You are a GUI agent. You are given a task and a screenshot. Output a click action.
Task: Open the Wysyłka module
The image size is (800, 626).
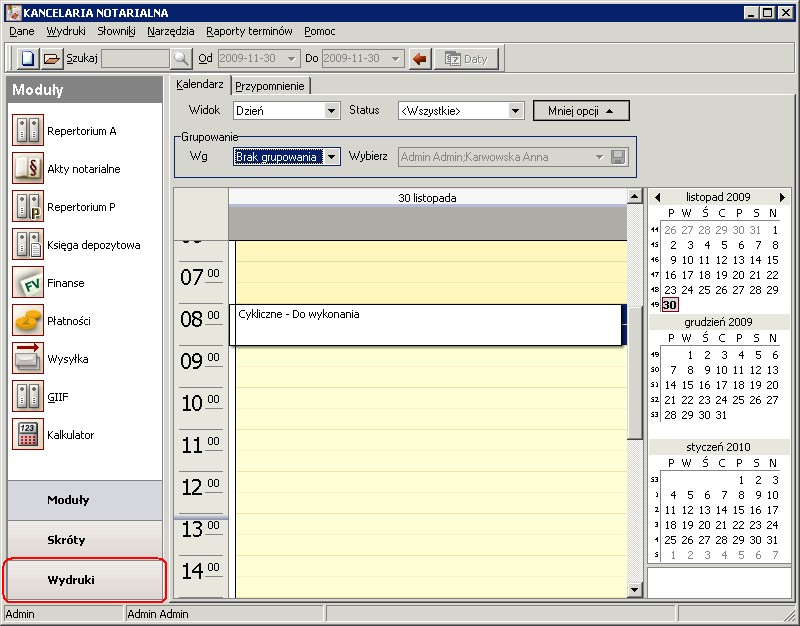point(66,359)
